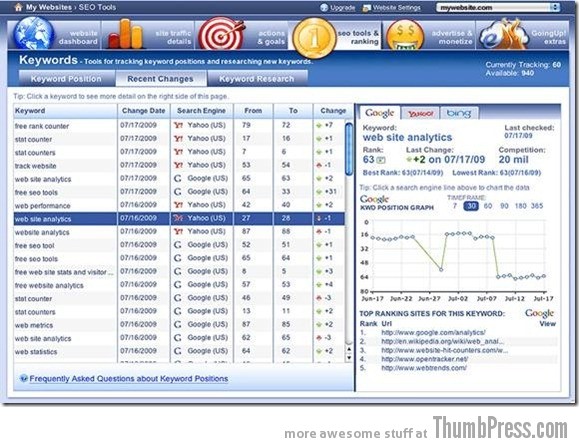Select the seo tools & ranking gold coin
Image resolution: width=579 pixels, height=447 pixels.
tap(314, 38)
